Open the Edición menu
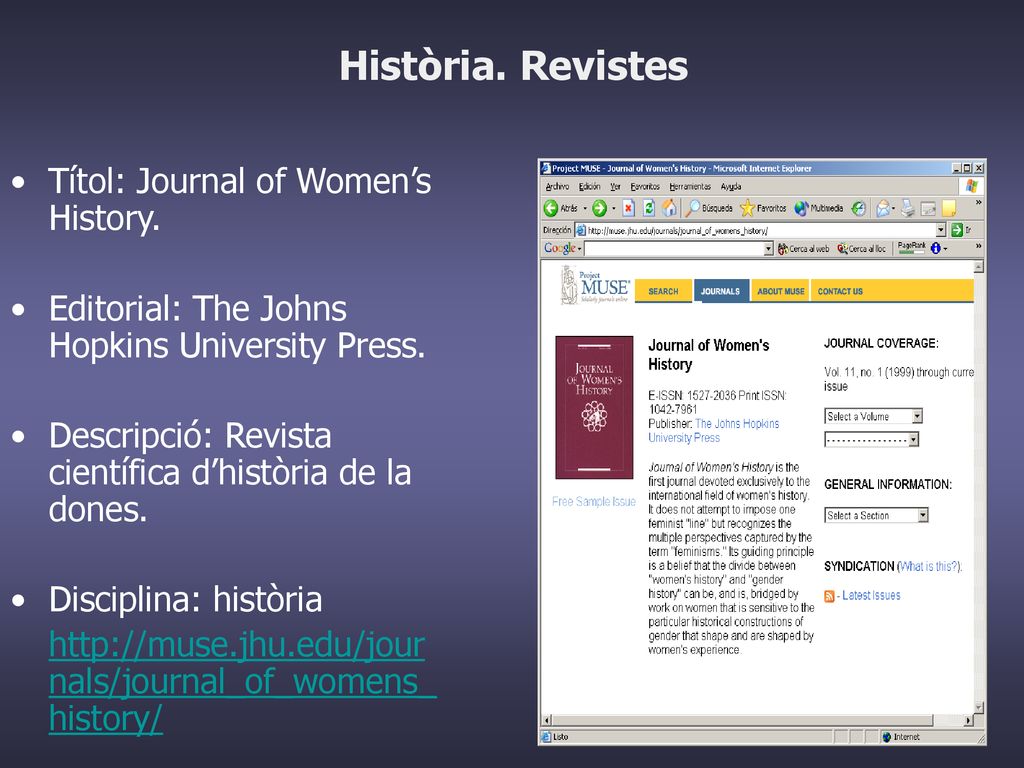Screen dimensions: 1024x768 (x=589, y=187)
